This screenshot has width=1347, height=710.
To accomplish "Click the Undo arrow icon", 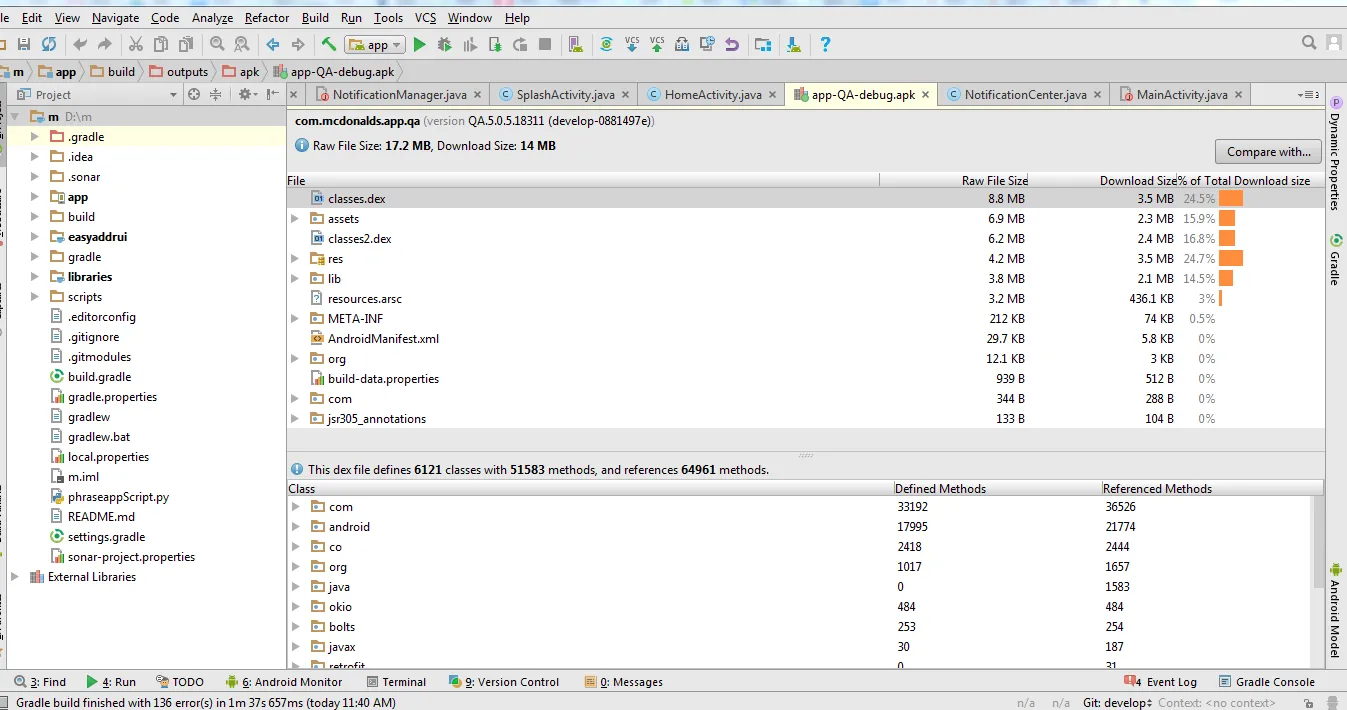I will click(x=80, y=44).
